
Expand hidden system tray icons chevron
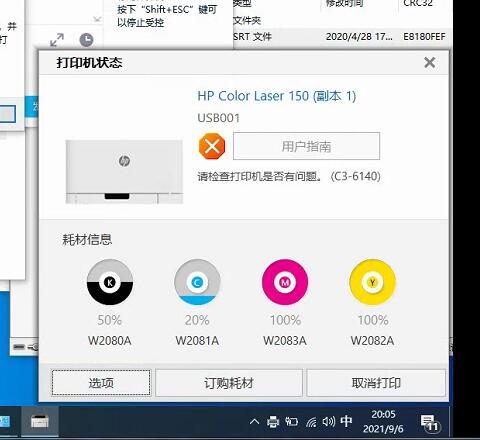pos(254,422)
